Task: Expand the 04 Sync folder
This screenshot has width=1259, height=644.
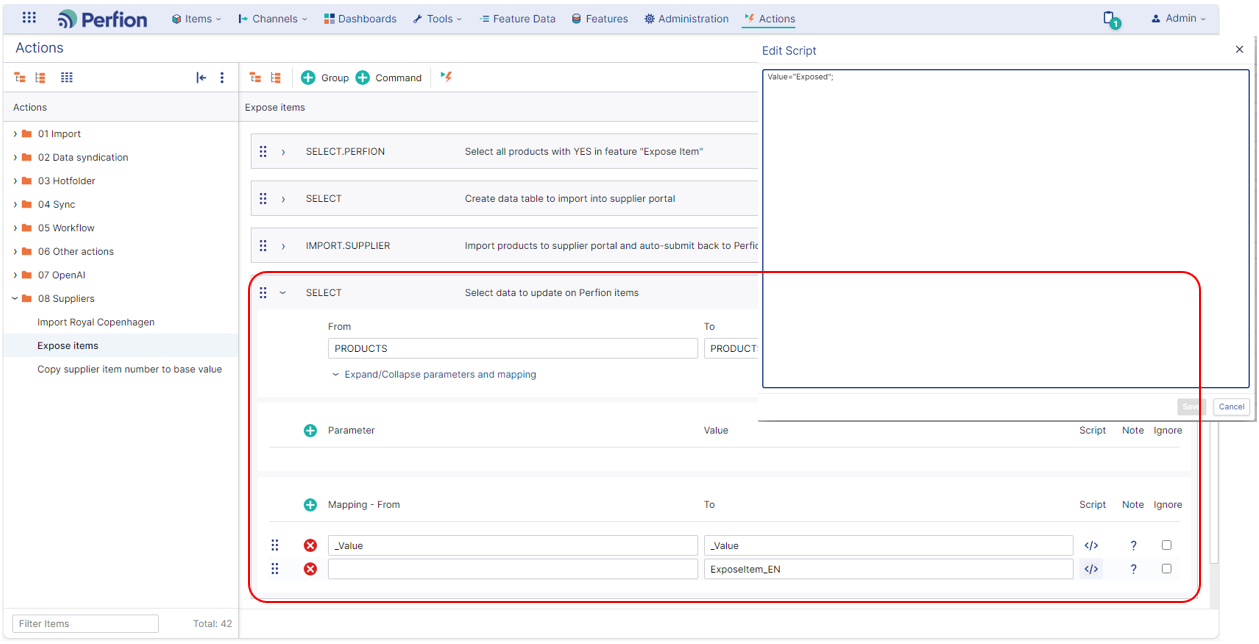Action: click(15, 204)
